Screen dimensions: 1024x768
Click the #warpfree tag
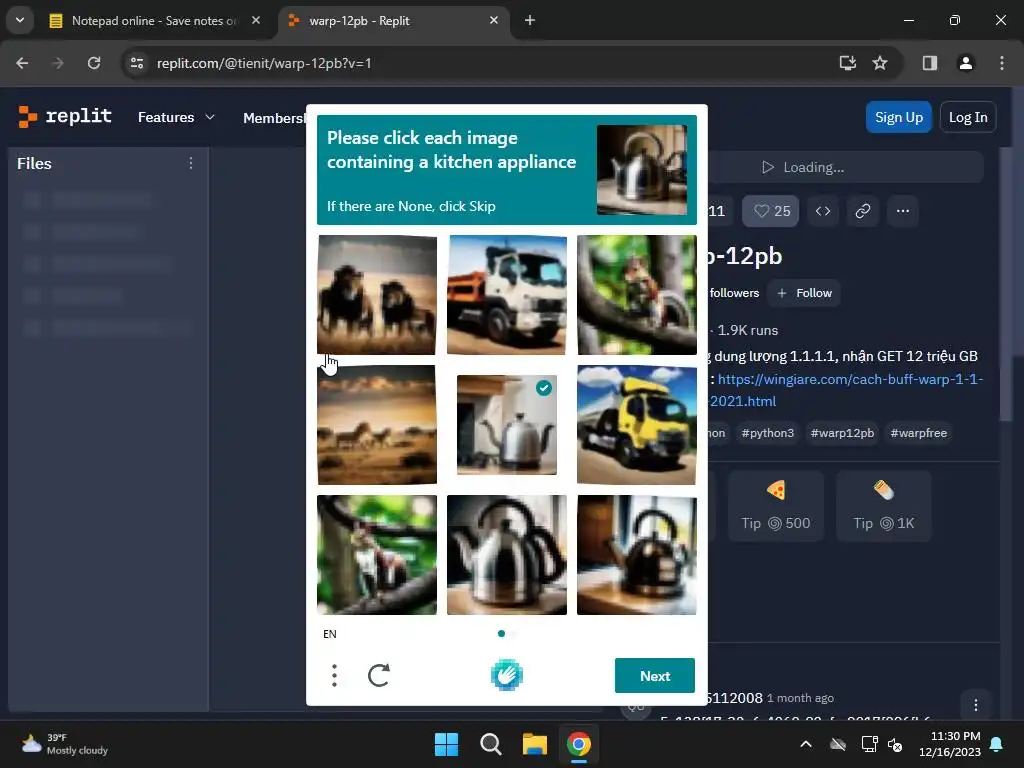[x=918, y=433]
